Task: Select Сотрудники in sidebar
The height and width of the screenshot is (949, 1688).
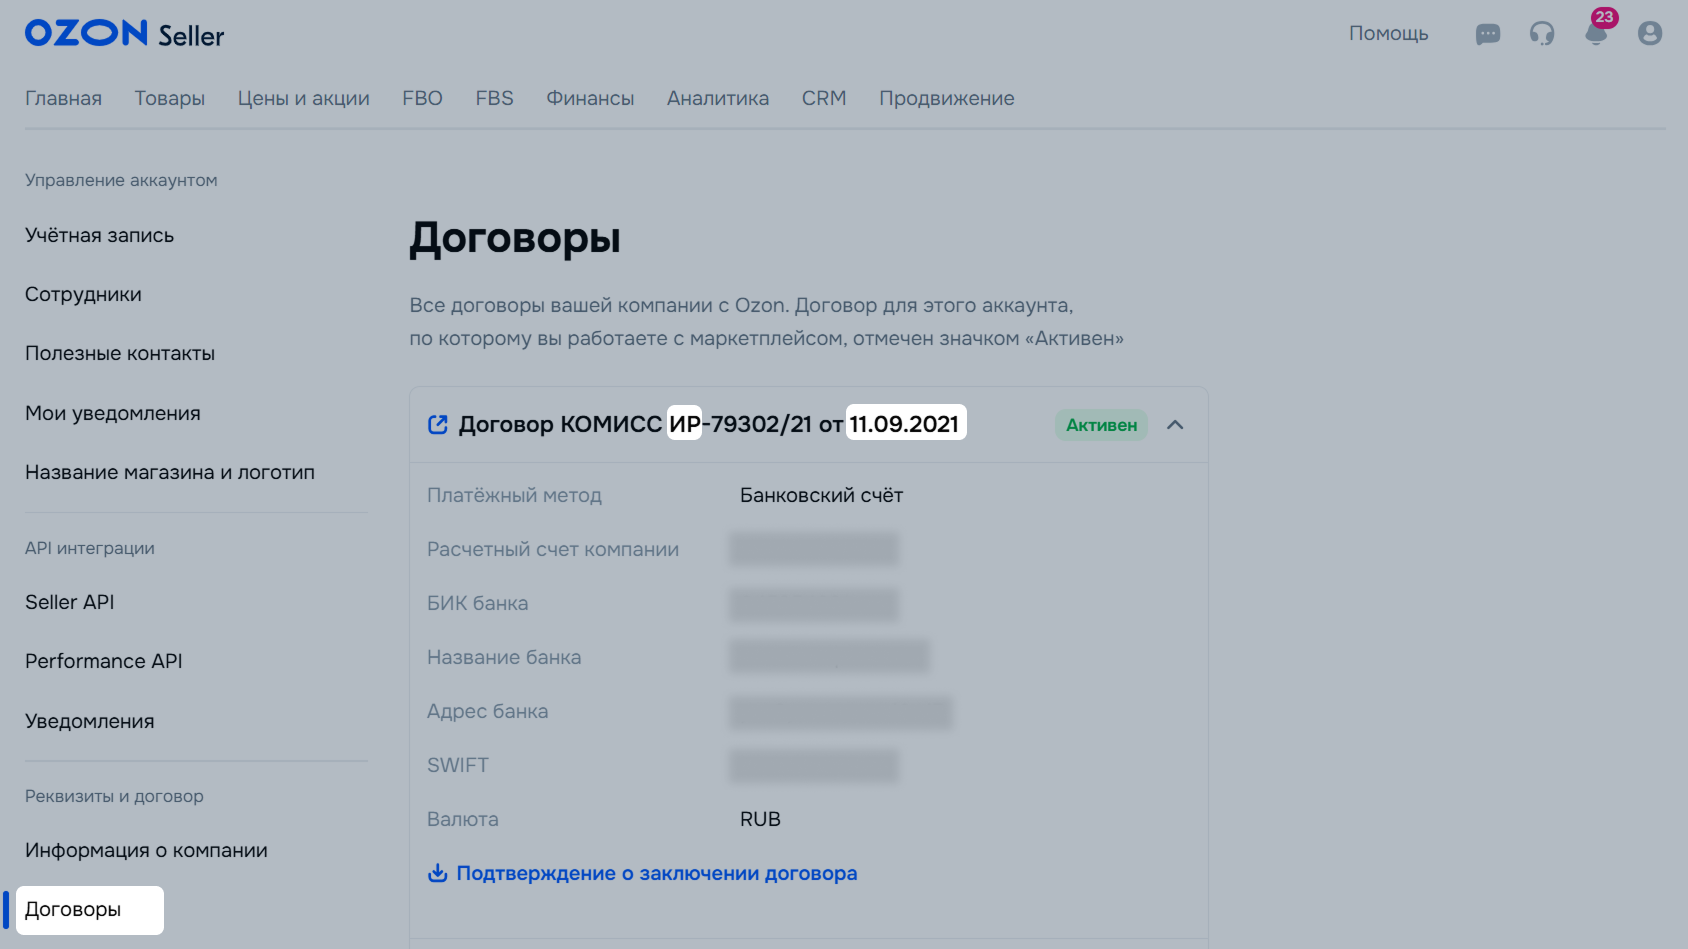Action: 83,294
